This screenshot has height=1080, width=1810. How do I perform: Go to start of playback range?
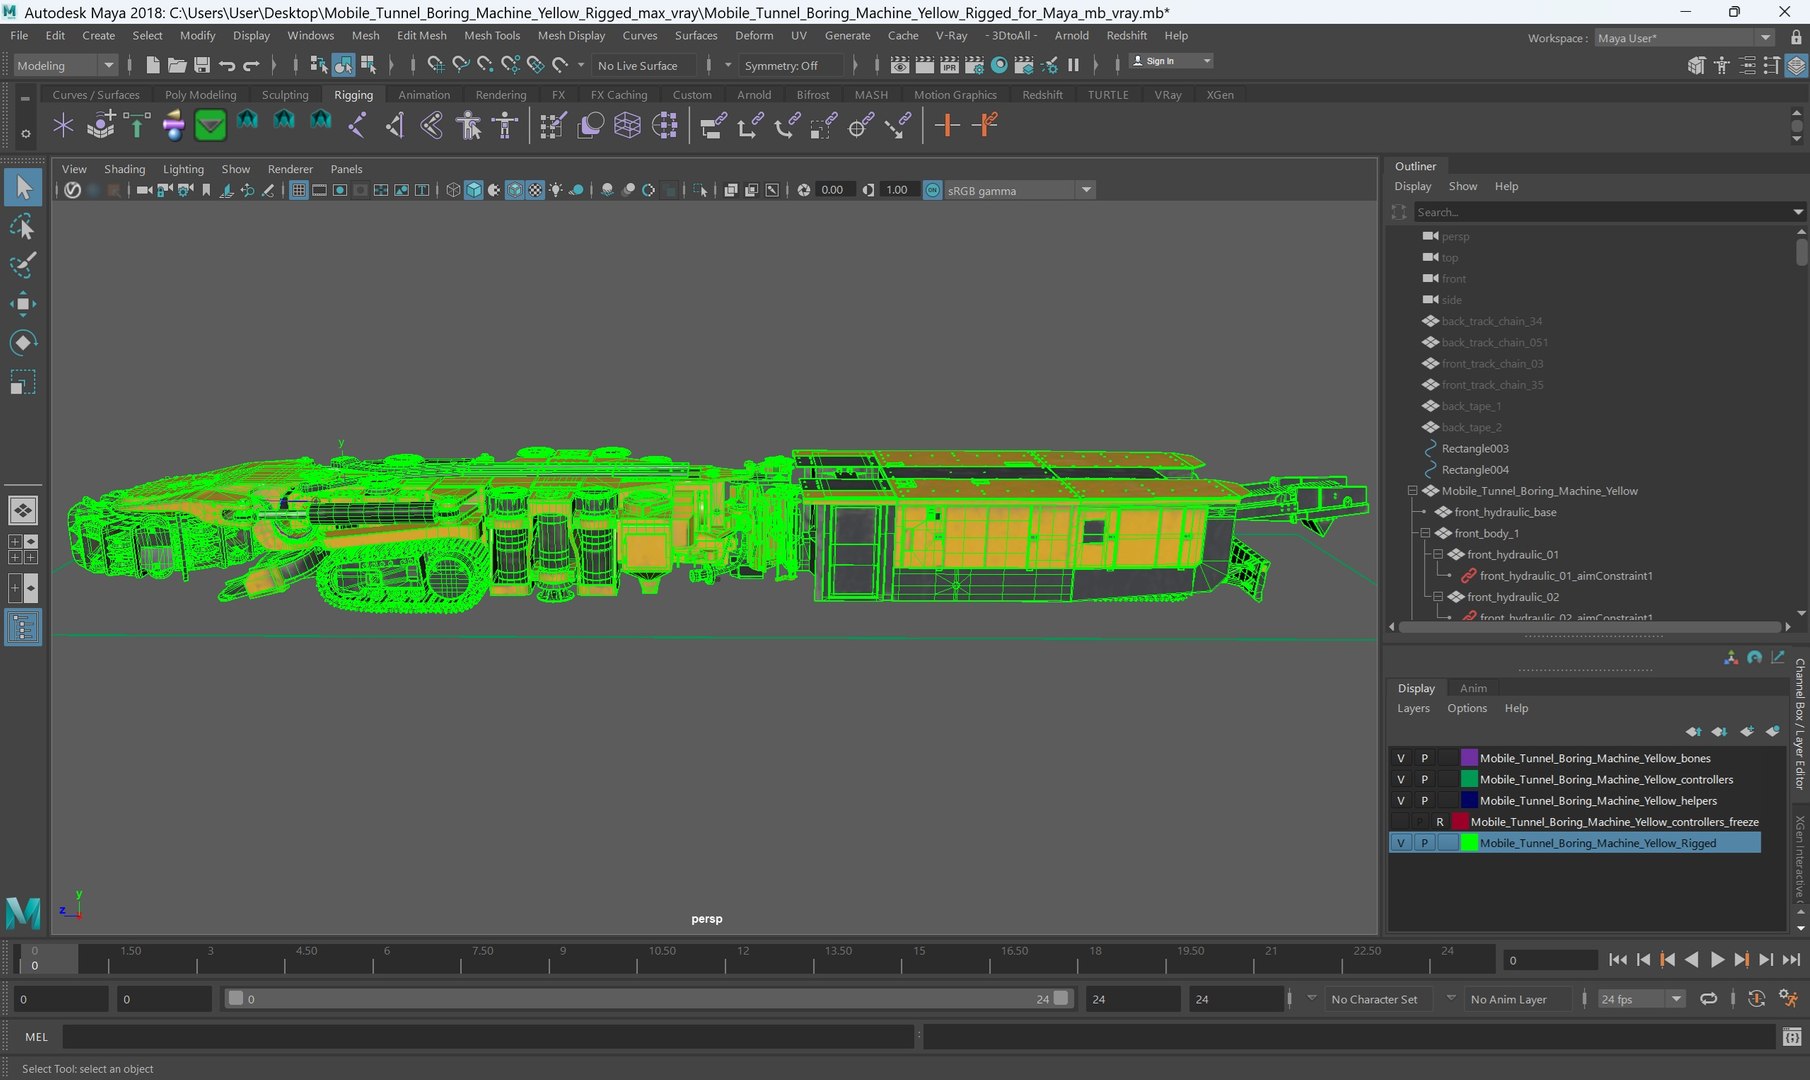coord(1618,959)
